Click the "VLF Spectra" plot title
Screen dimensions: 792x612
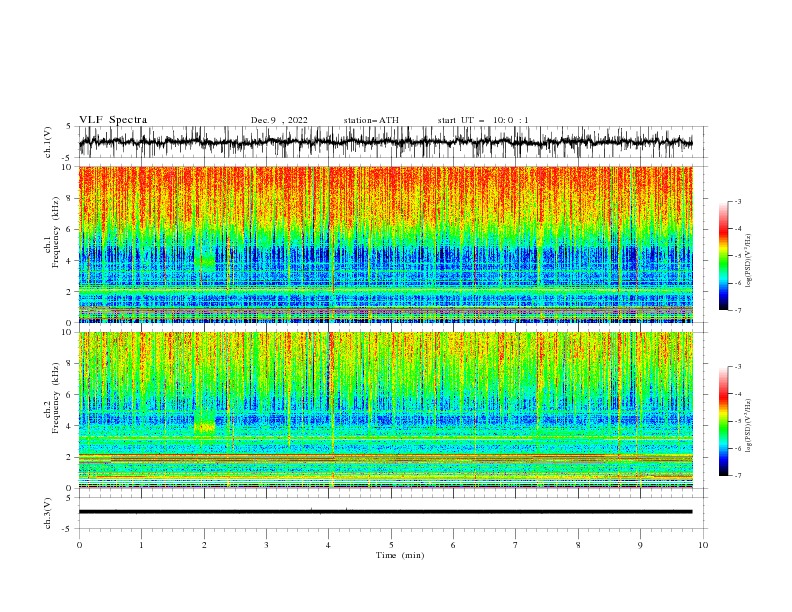(x=113, y=120)
